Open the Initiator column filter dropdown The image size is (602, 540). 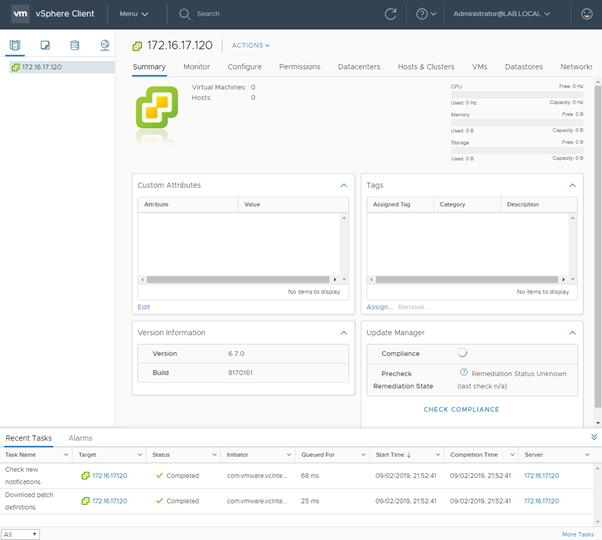[x=289, y=455]
